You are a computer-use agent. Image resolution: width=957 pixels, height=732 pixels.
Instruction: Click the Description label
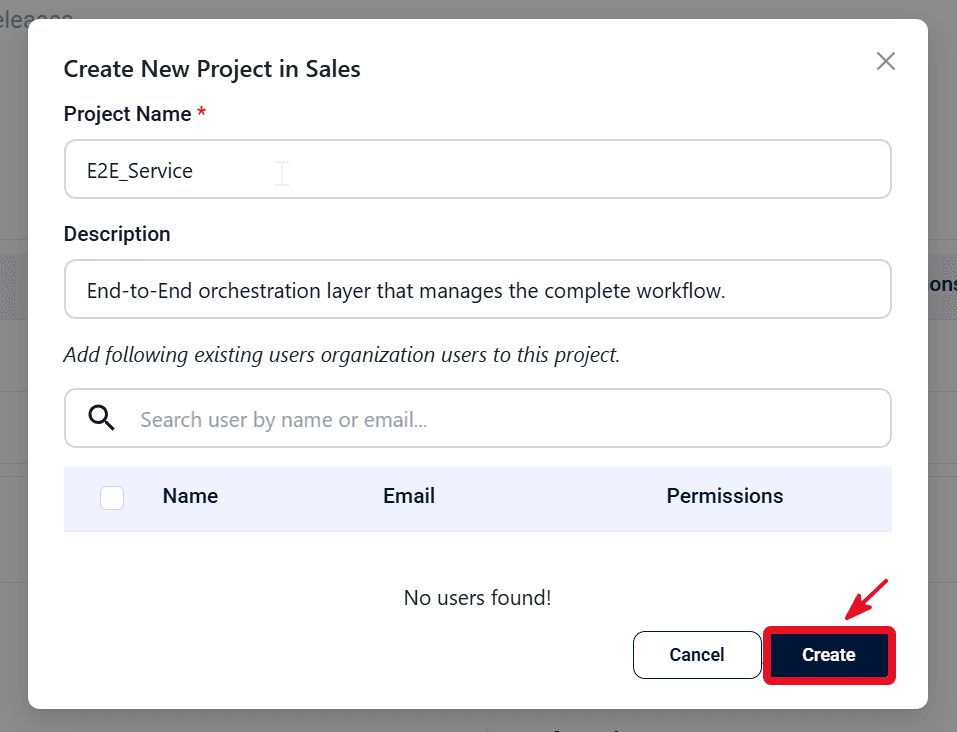pyautogui.click(x=117, y=234)
